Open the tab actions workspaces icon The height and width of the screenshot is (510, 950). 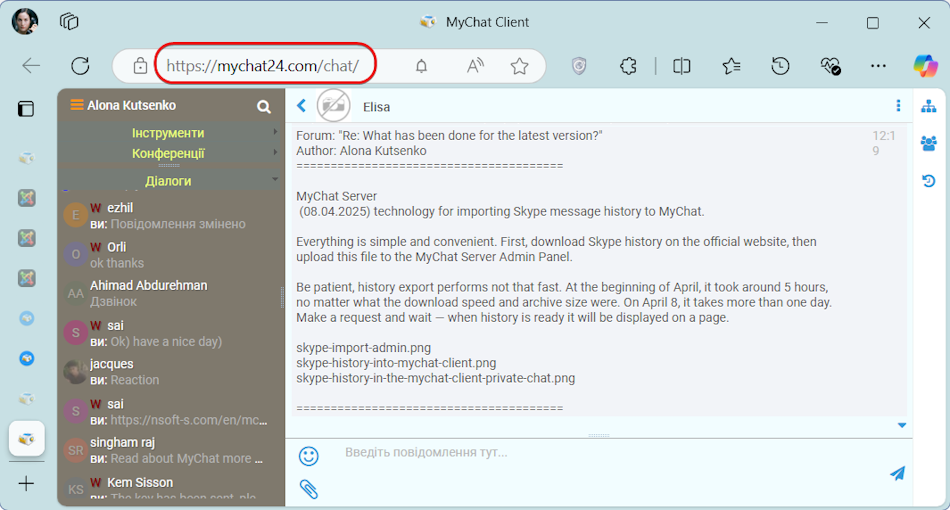(x=69, y=22)
